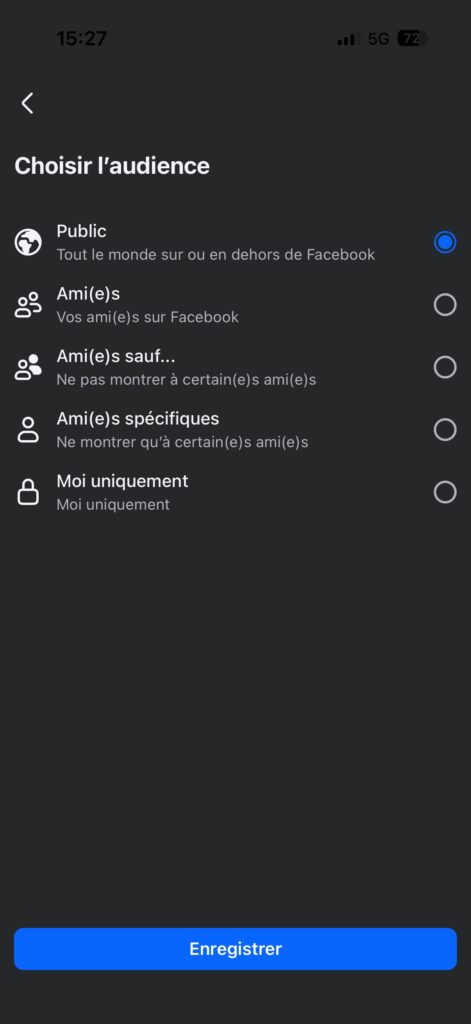Screen dimensions: 471x1024
Task: Tap the Enregistrer button
Action: tap(235, 949)
